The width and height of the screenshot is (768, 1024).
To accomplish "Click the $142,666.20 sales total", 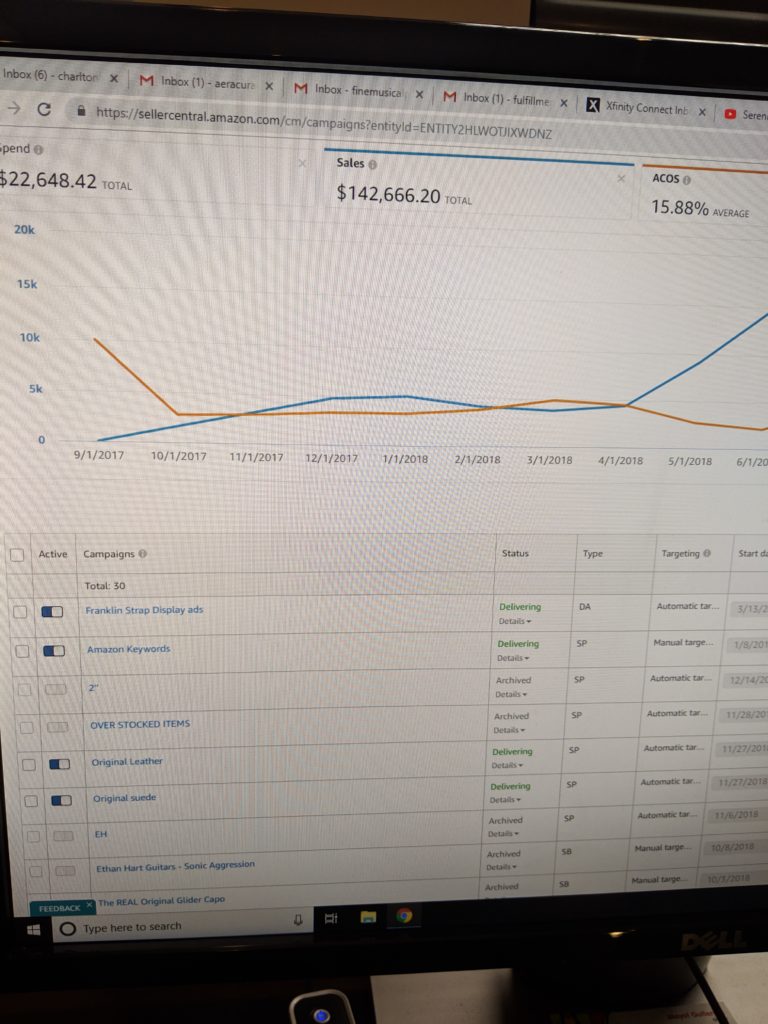I will (389, 193).
